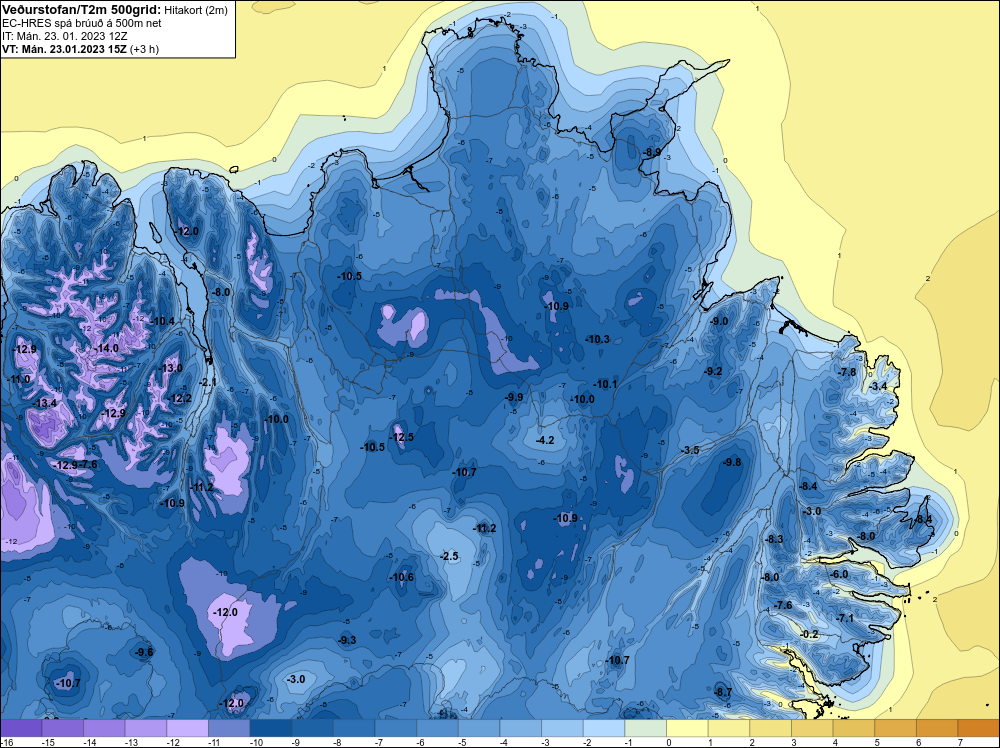Click the -14.0 temperature value on map
1000x748 pixels.
pyautogui.click(x=107, y=348)
